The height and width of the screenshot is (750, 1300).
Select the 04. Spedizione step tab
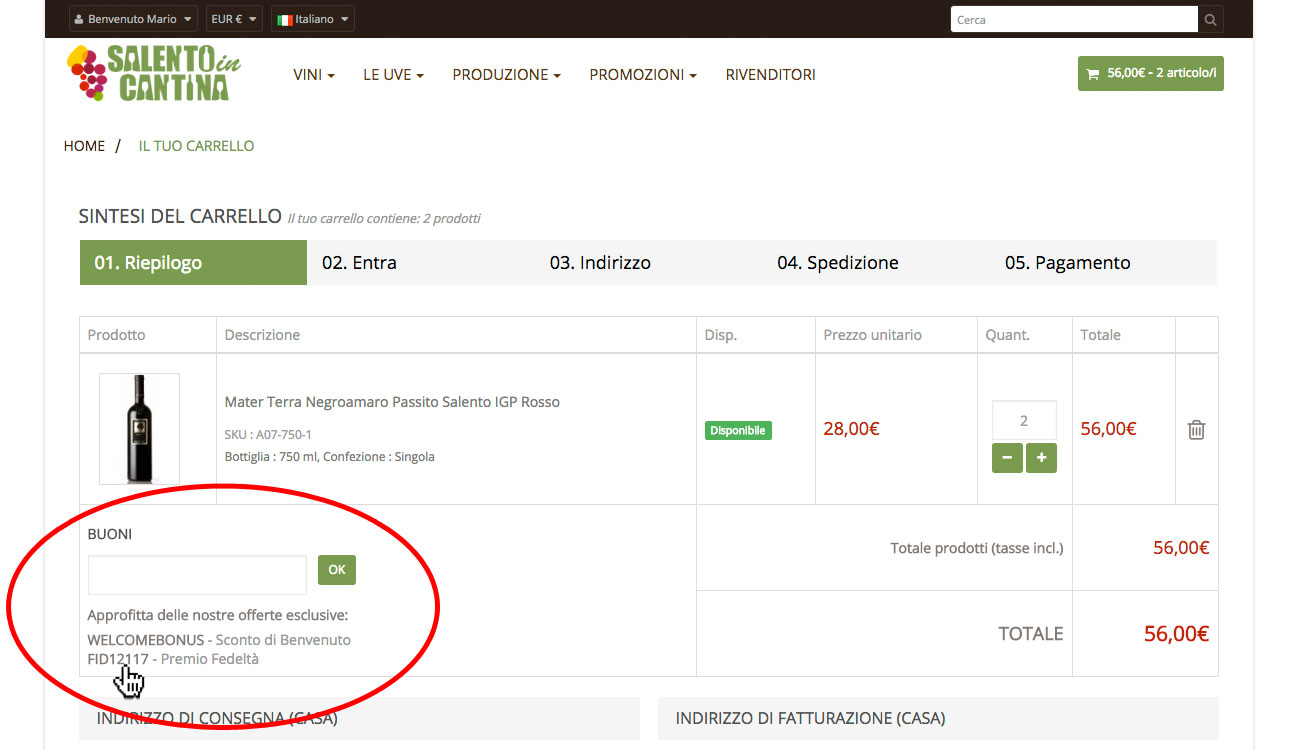(876, 263)
